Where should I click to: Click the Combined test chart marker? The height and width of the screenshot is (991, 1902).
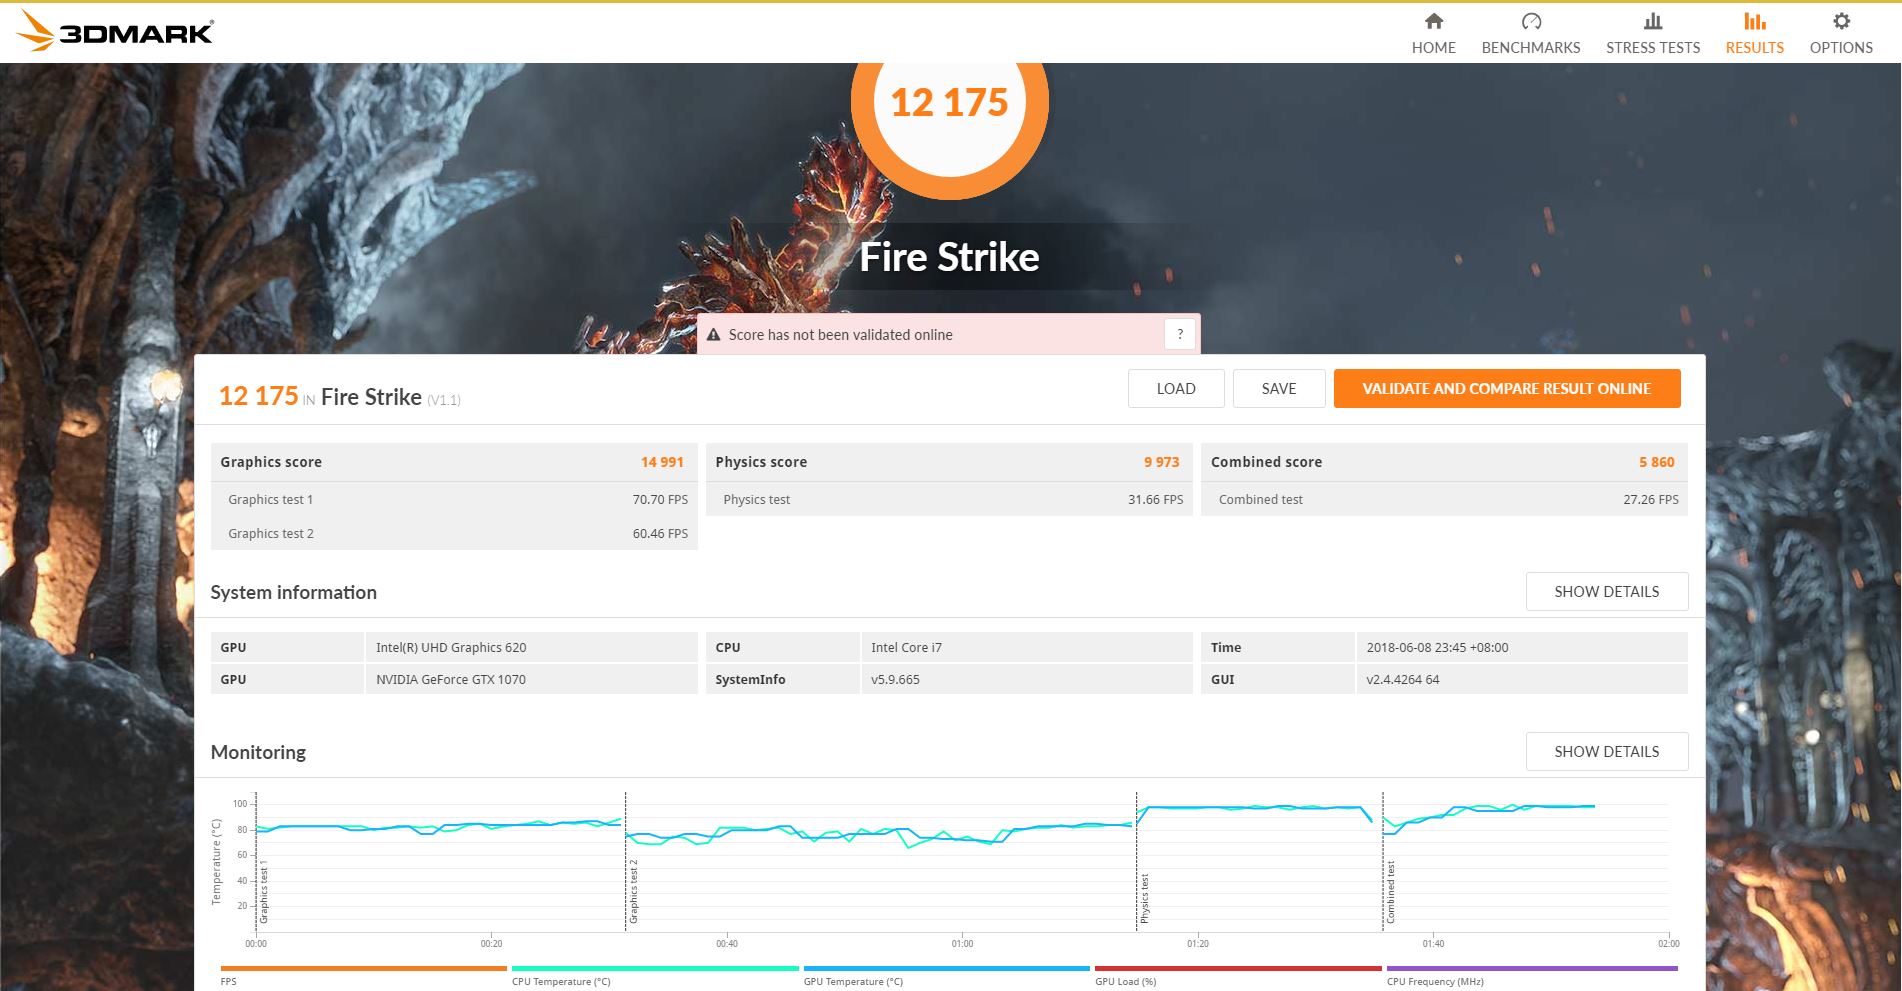1390,892
